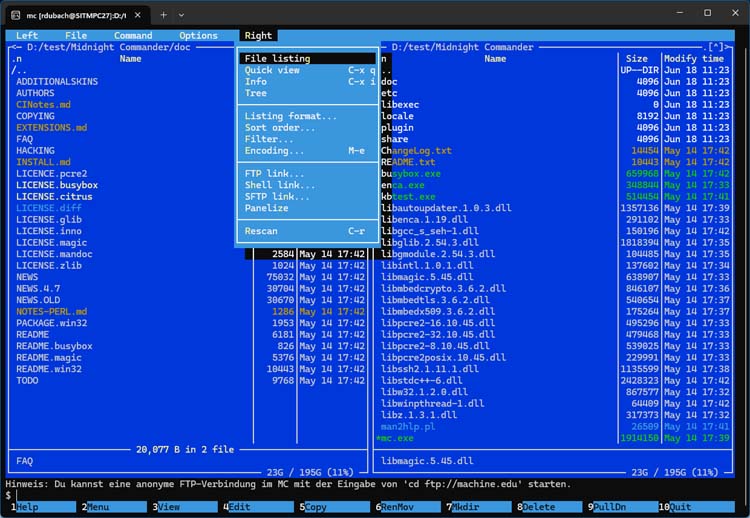Screen dimensions: 750x518
Task: Select libz.1.3.1.dll in right panel
Action: pyautogui.click(x=419, y=415)
